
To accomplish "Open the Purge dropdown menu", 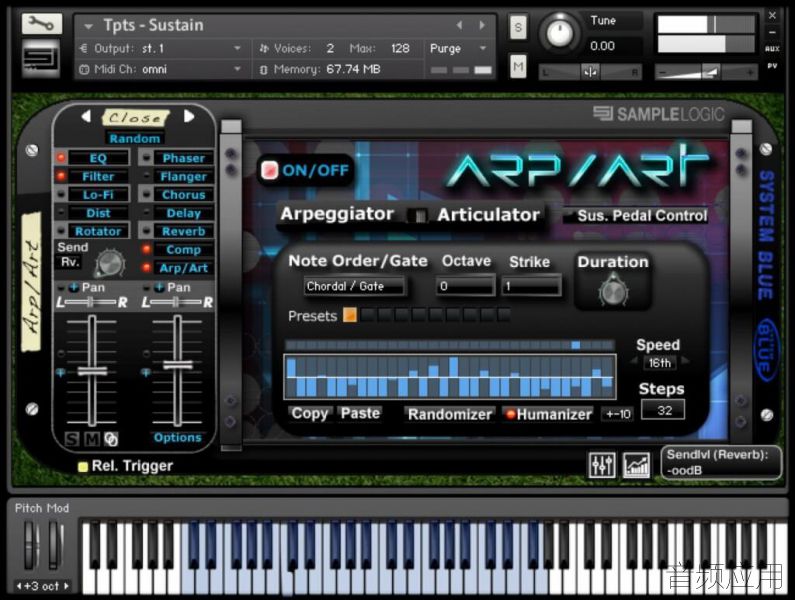I will [458, 48].
